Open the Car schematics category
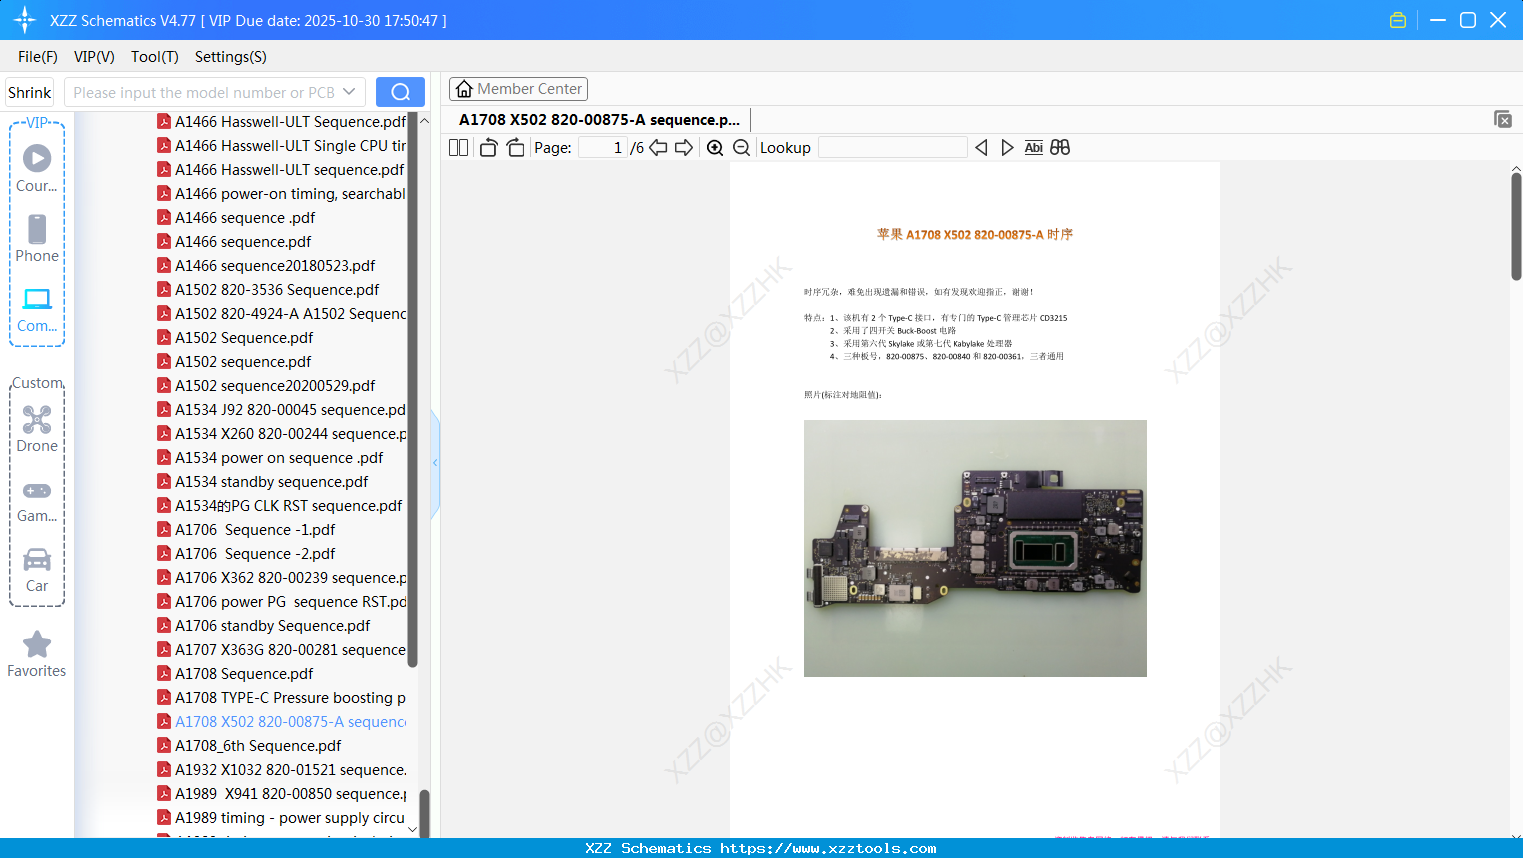 [x=37, y=569]
